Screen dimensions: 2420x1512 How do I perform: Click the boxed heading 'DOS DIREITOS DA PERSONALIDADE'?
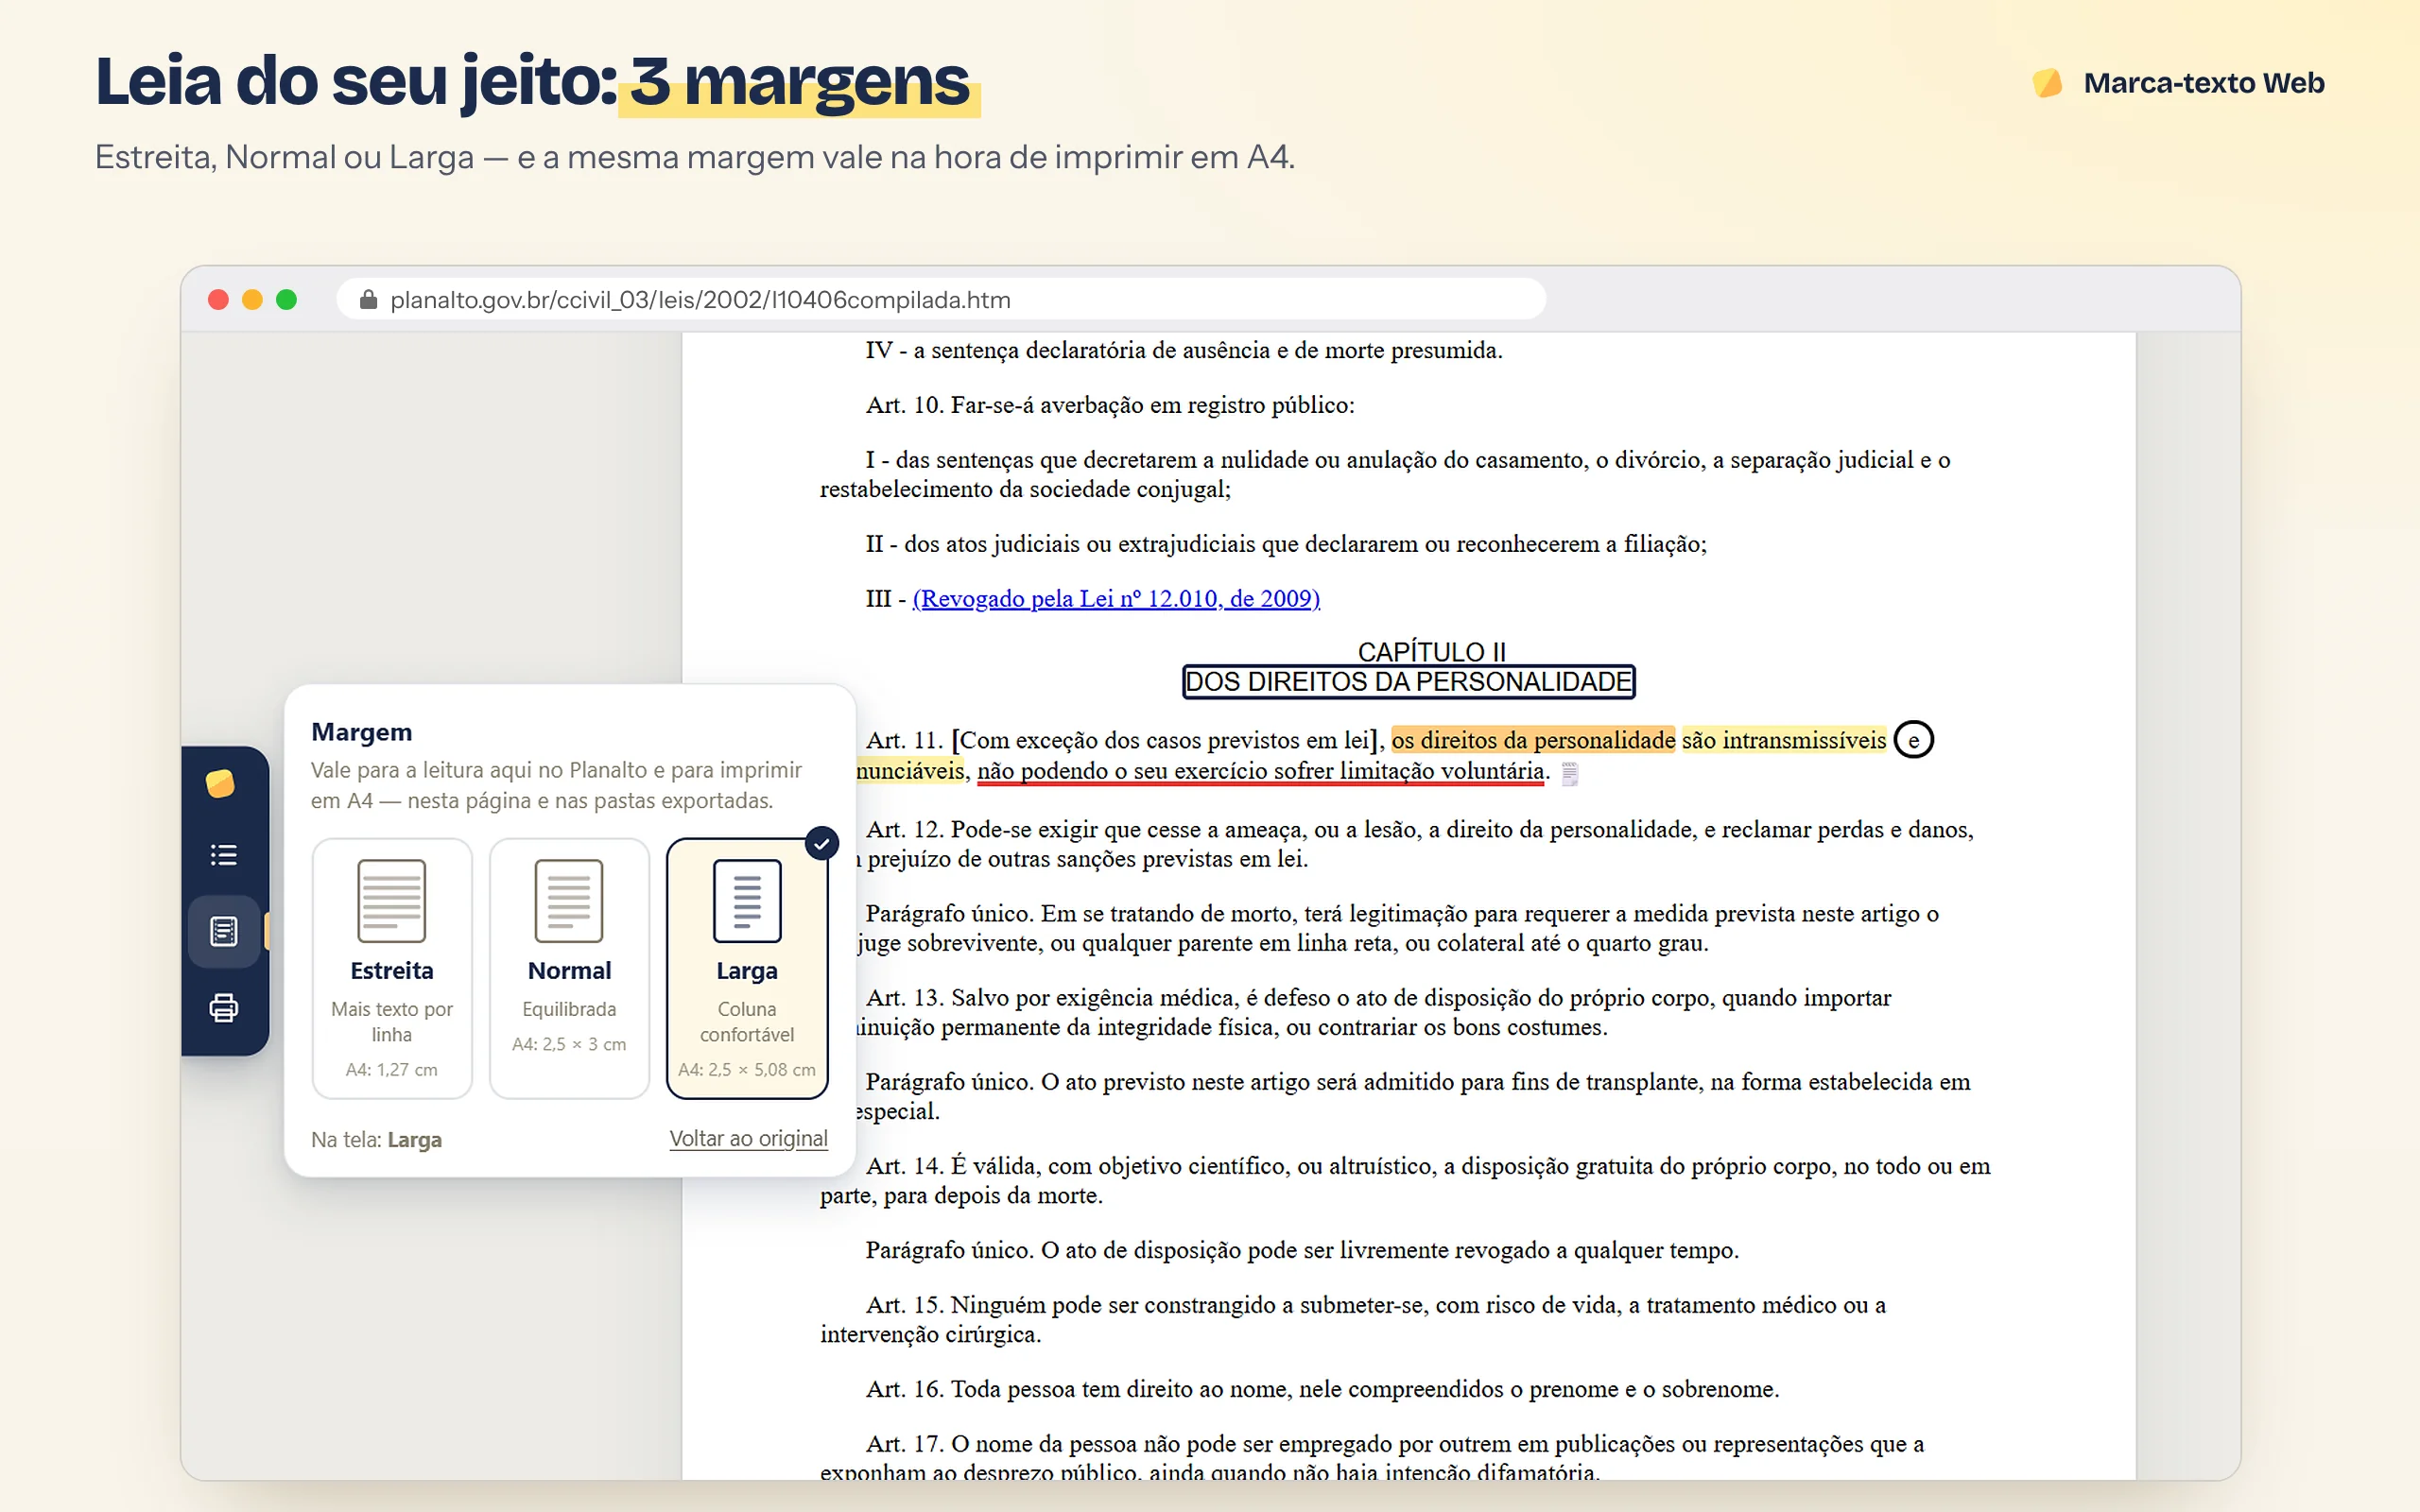pos(1408,682)
